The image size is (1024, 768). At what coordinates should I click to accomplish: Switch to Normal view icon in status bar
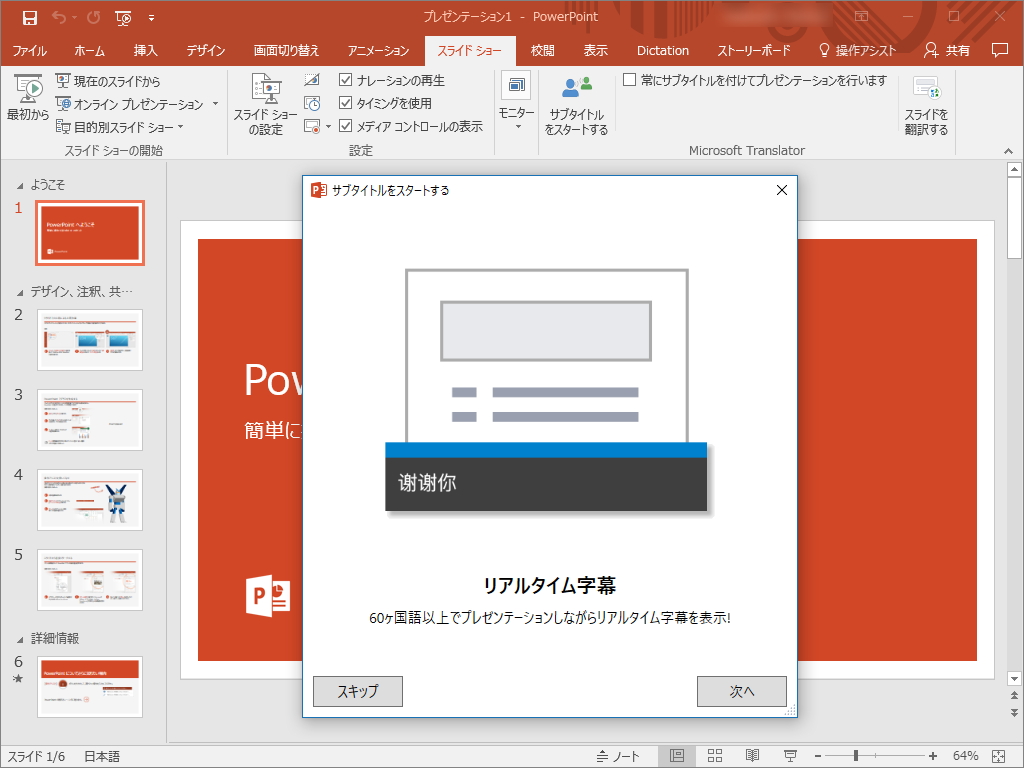[677, 756]
